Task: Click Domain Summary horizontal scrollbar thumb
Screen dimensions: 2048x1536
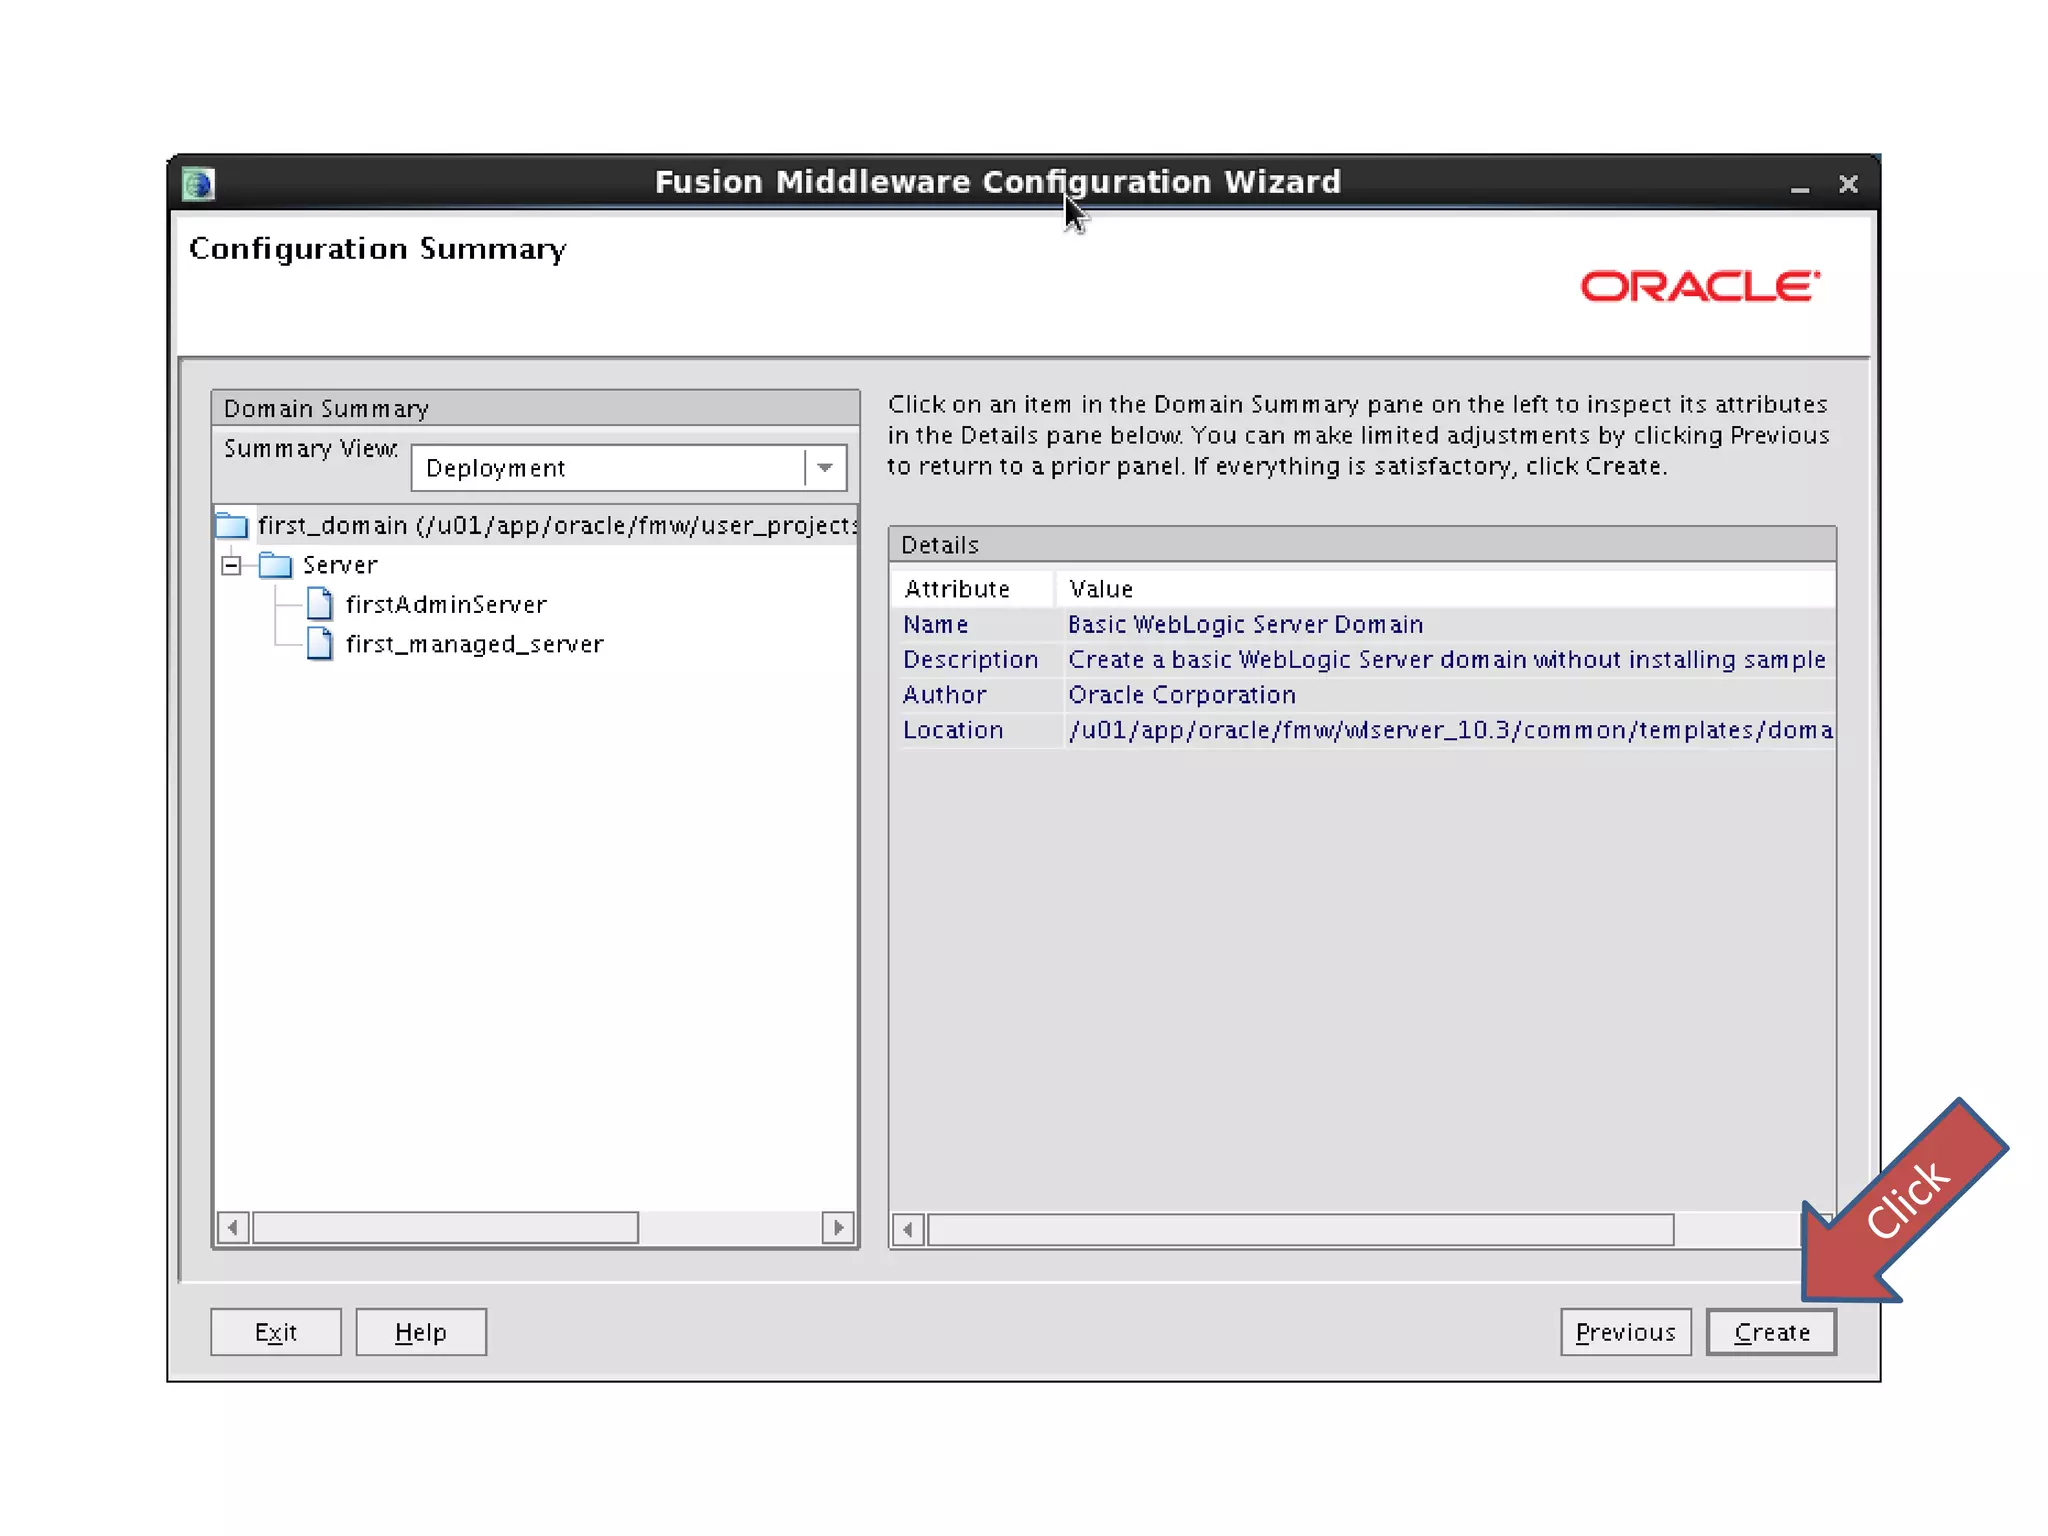Action: pyautogui.click(x=445, y=1227)
